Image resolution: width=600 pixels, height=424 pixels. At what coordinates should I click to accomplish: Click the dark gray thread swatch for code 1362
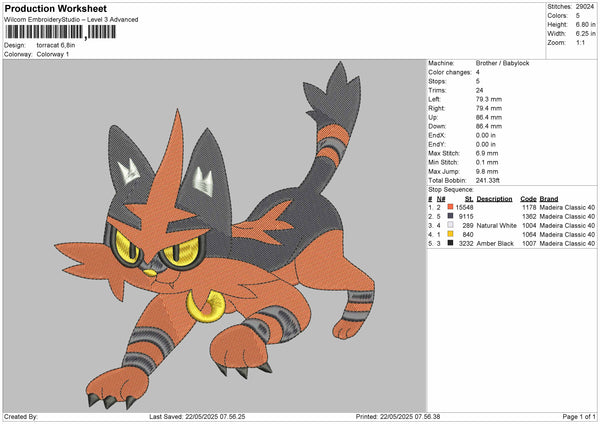tap(450, 216)
